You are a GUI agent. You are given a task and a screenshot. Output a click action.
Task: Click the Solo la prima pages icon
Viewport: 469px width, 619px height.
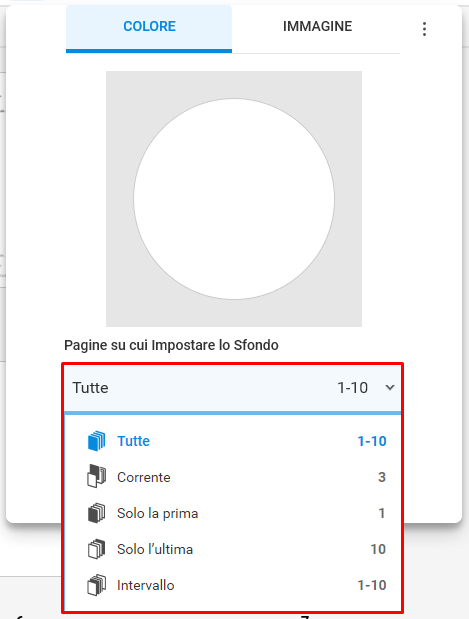[96, 513]
